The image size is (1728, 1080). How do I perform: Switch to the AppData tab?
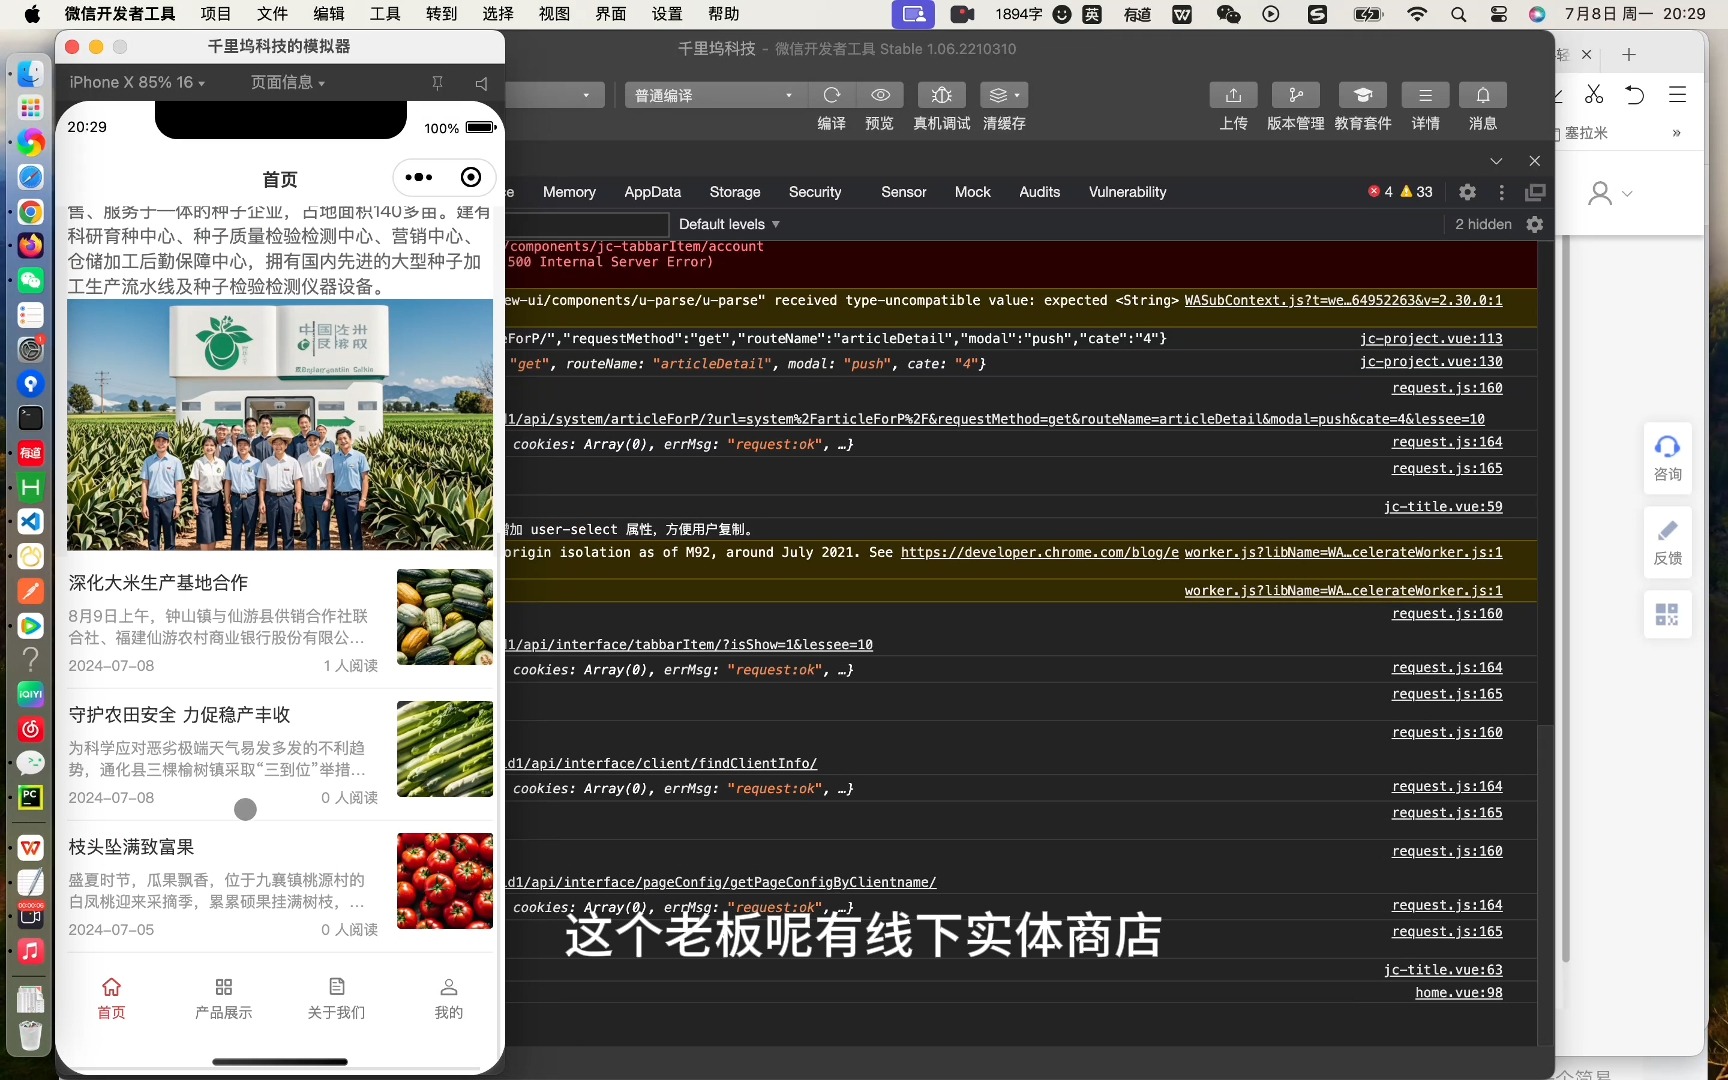652,192
